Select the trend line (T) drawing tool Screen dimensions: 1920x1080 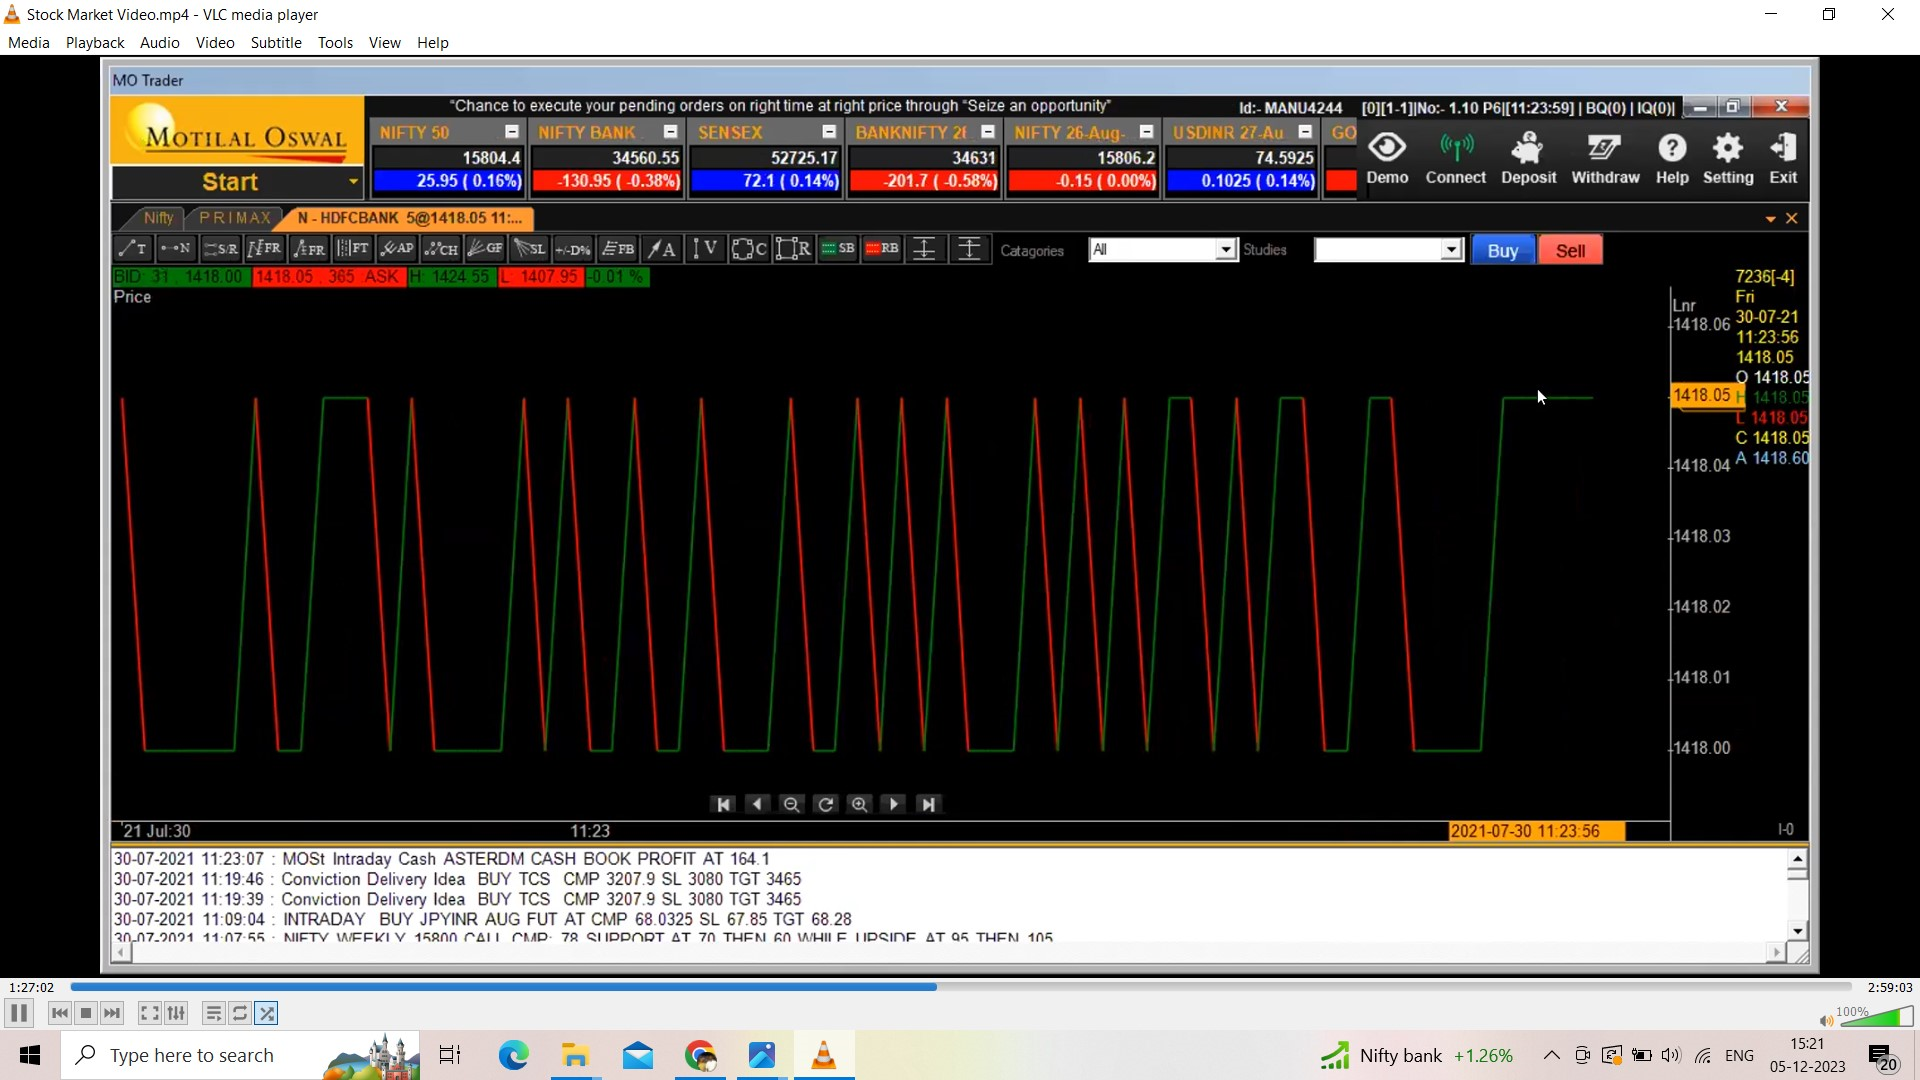point(132,249)
